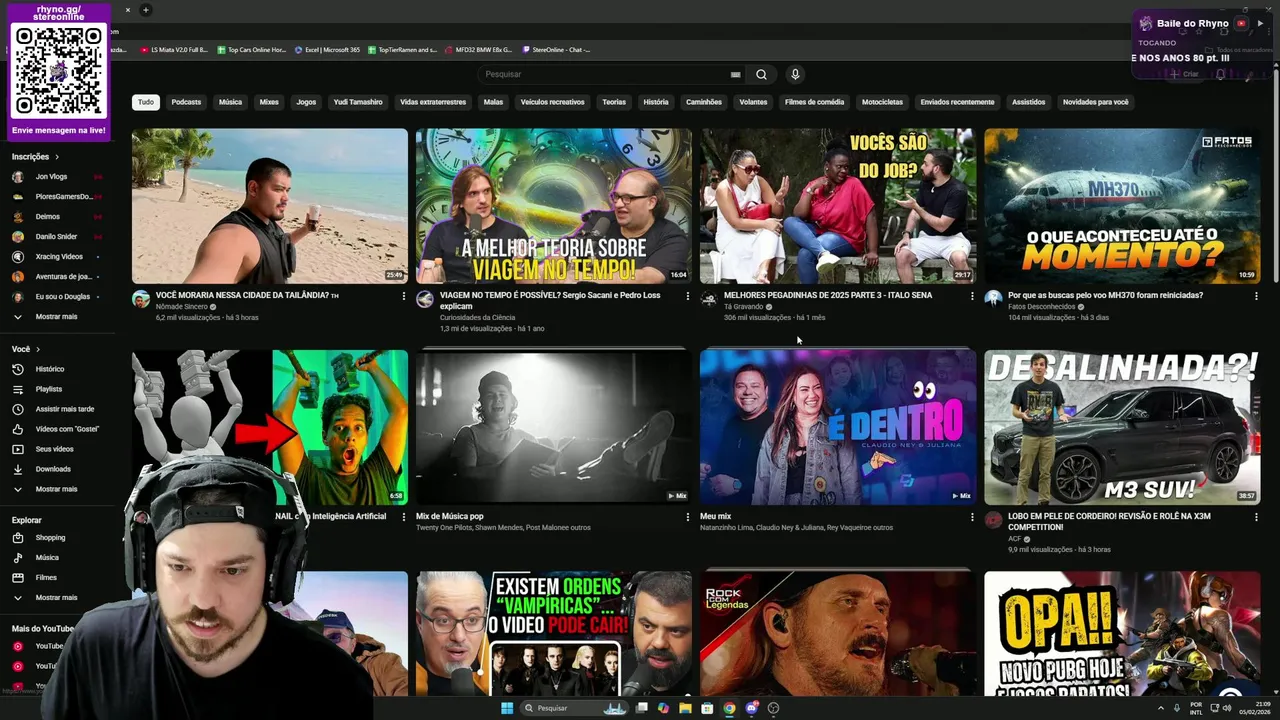This screenshot has width=1280, height=720.
Task: Select the Podcasts filter chip
Action: click(x=186, y=102)
